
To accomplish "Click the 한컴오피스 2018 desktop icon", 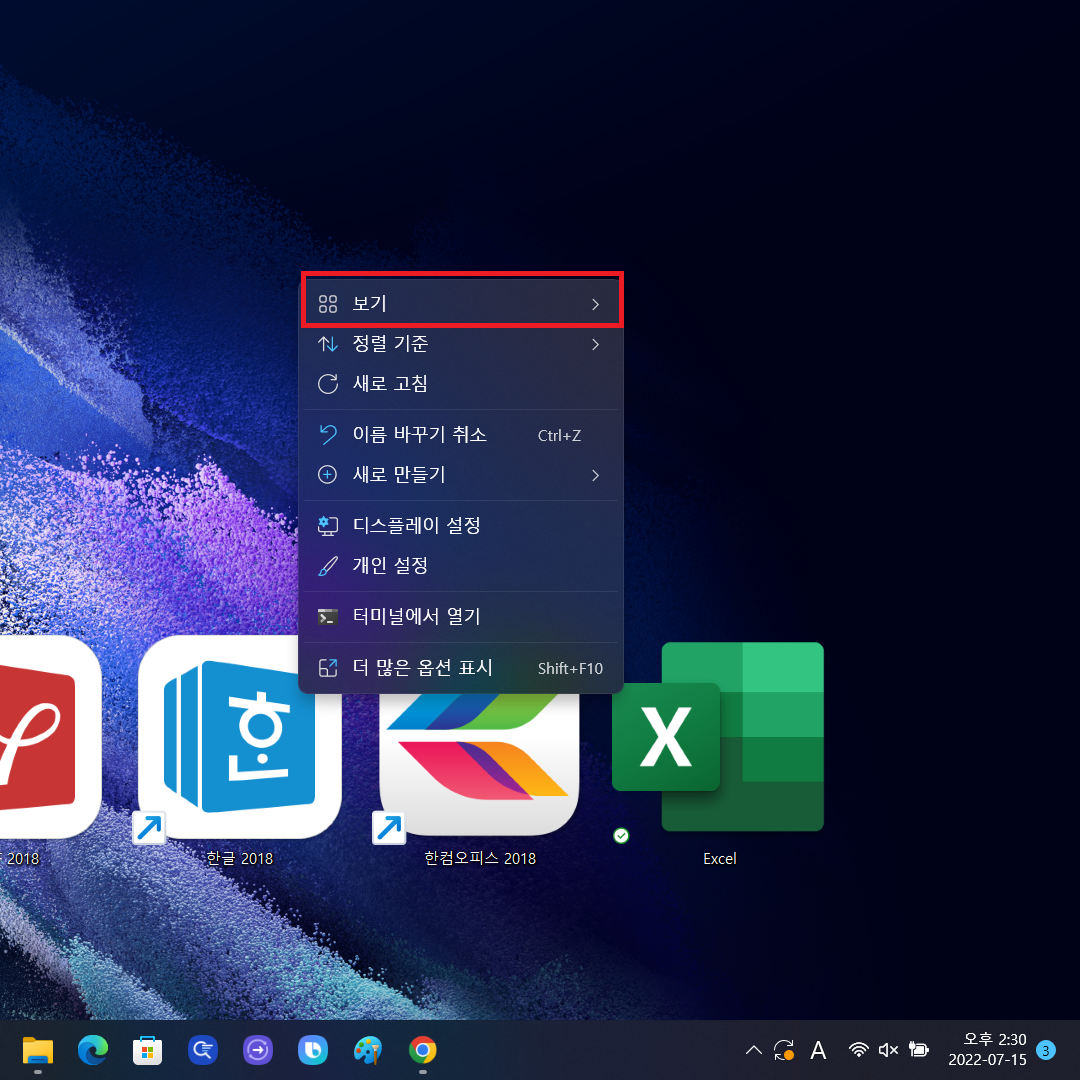I will coord(479,763).
